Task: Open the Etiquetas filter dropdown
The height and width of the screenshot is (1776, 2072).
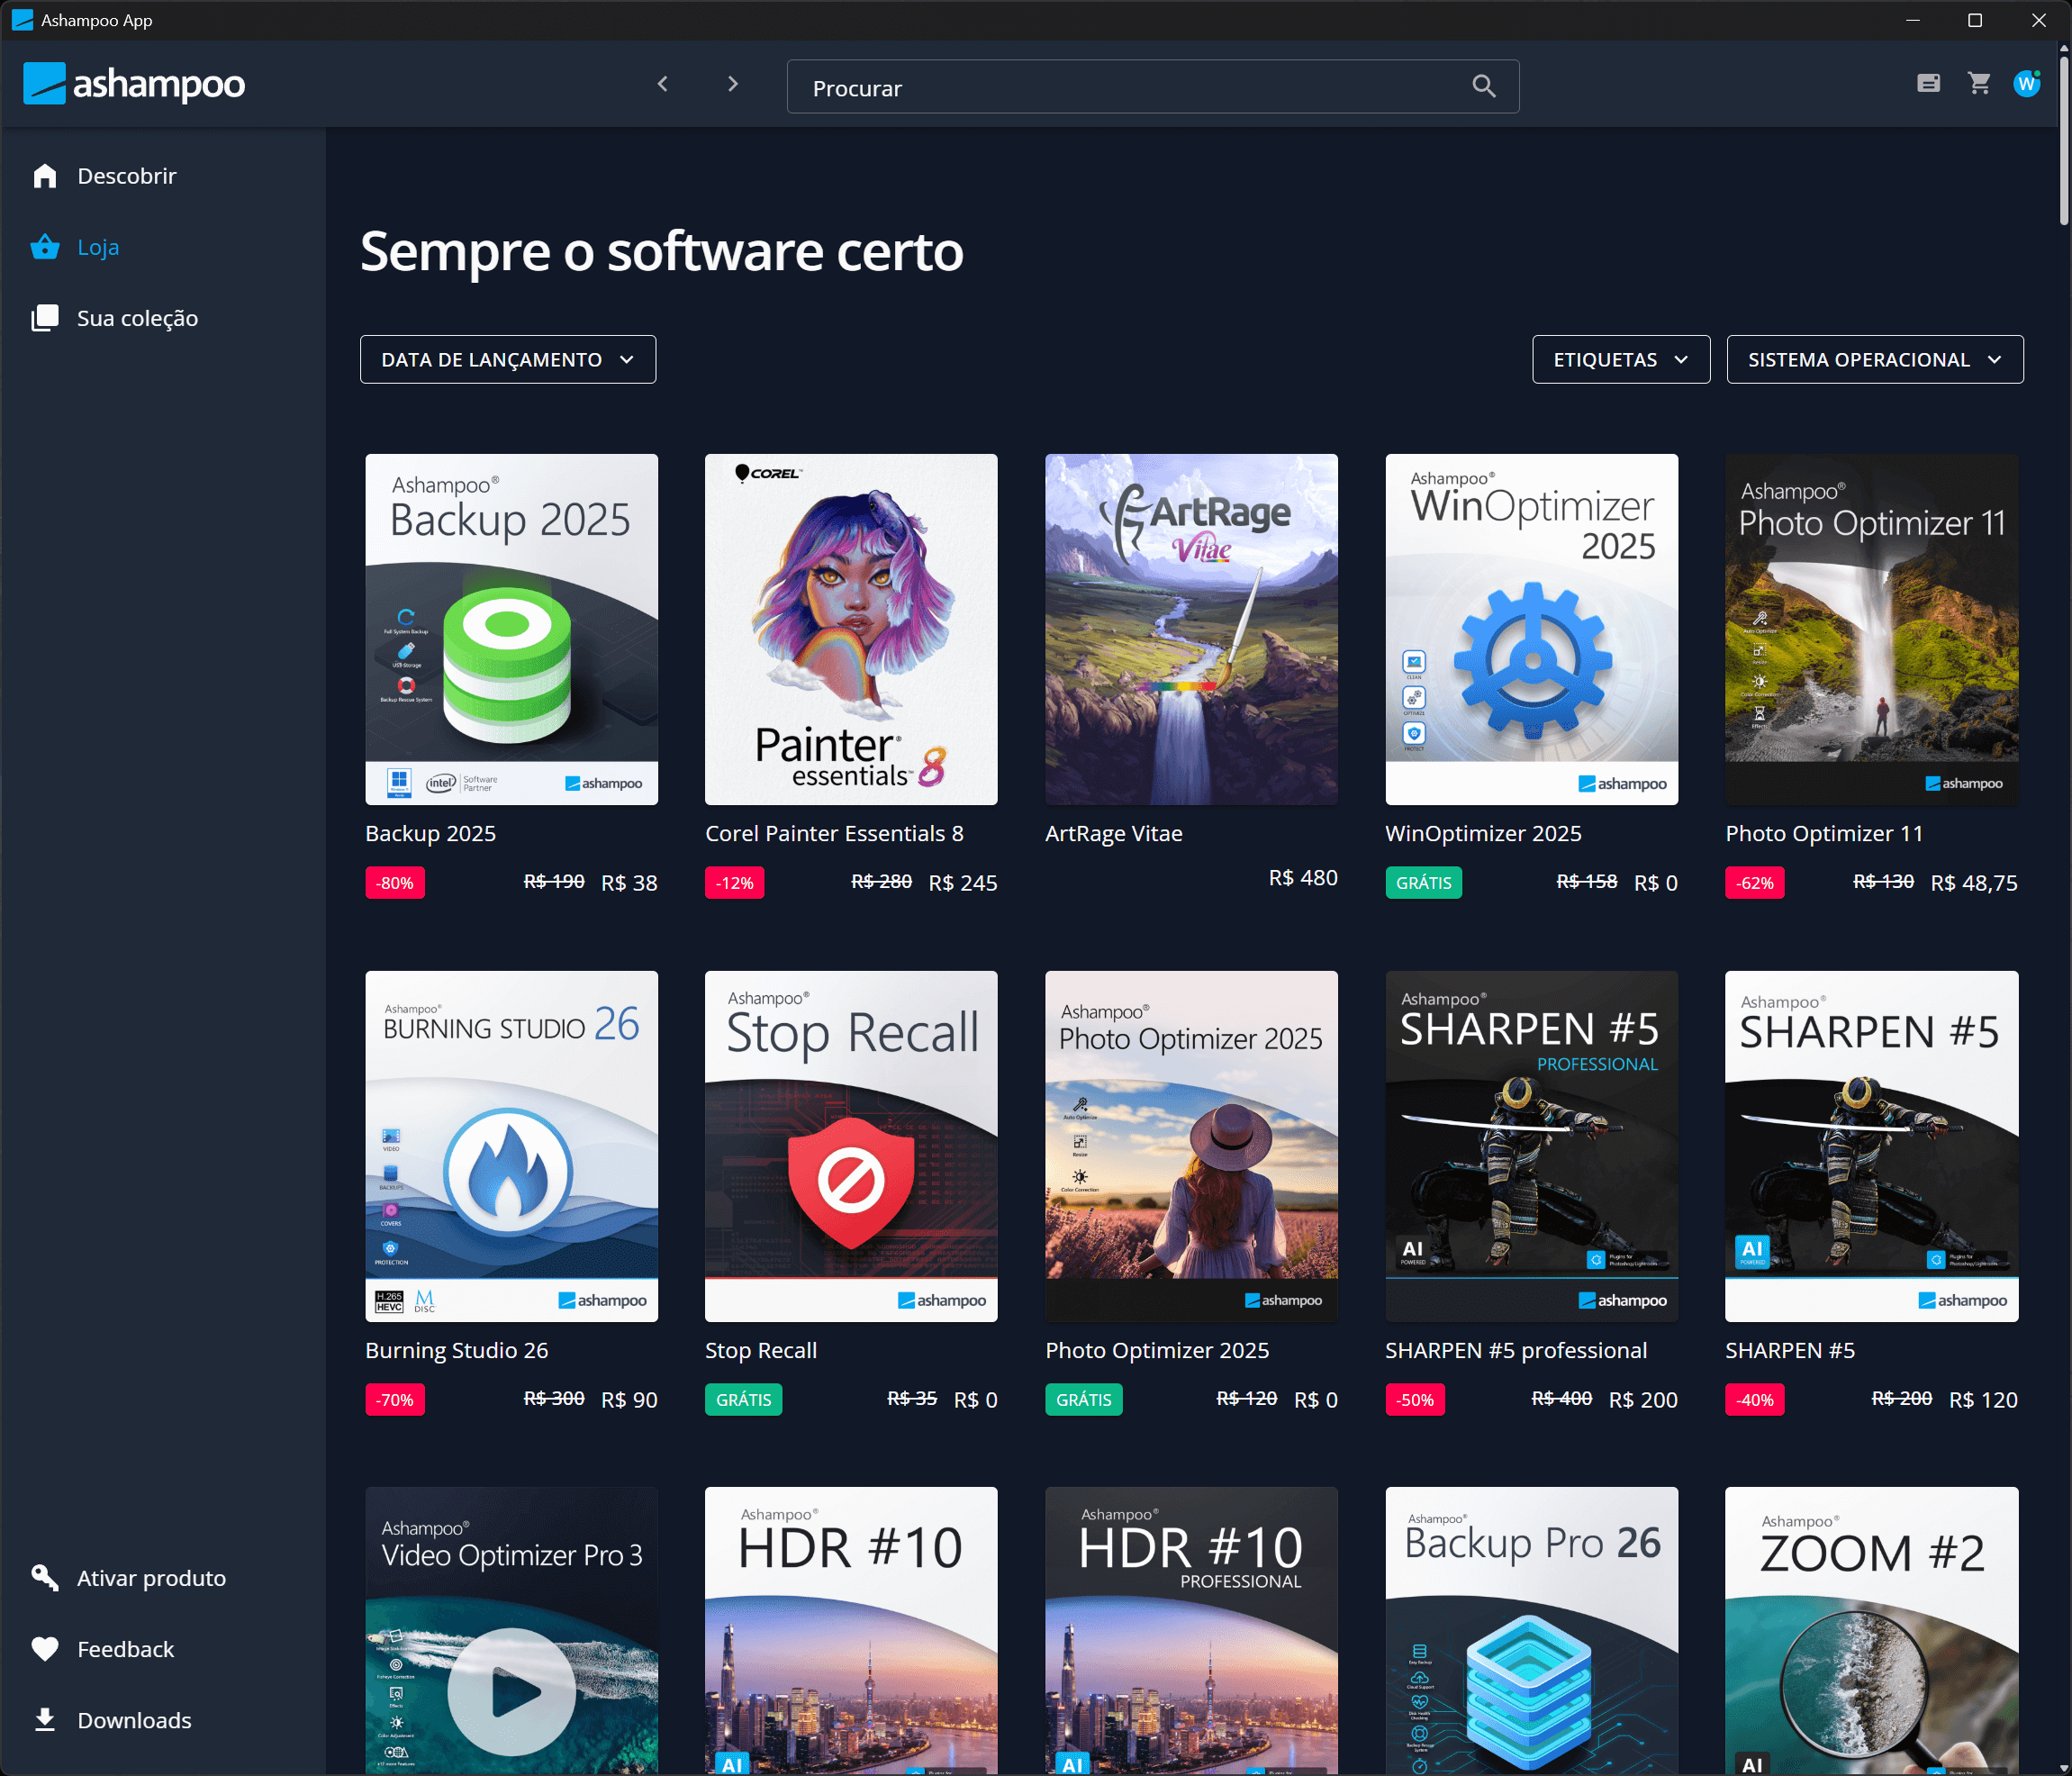Action: coord(1620,360)
